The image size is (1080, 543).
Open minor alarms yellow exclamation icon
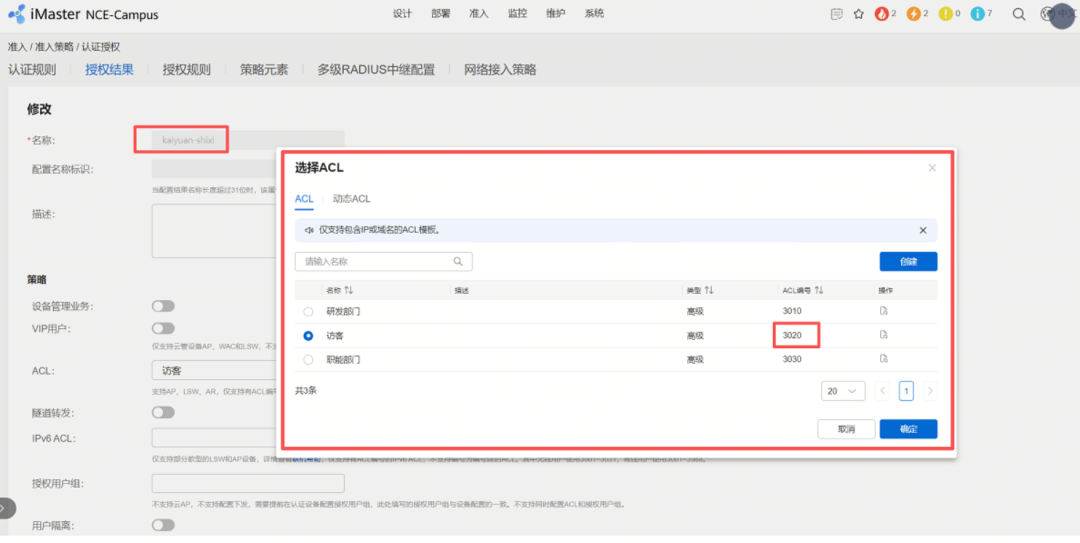pos(946,14)
